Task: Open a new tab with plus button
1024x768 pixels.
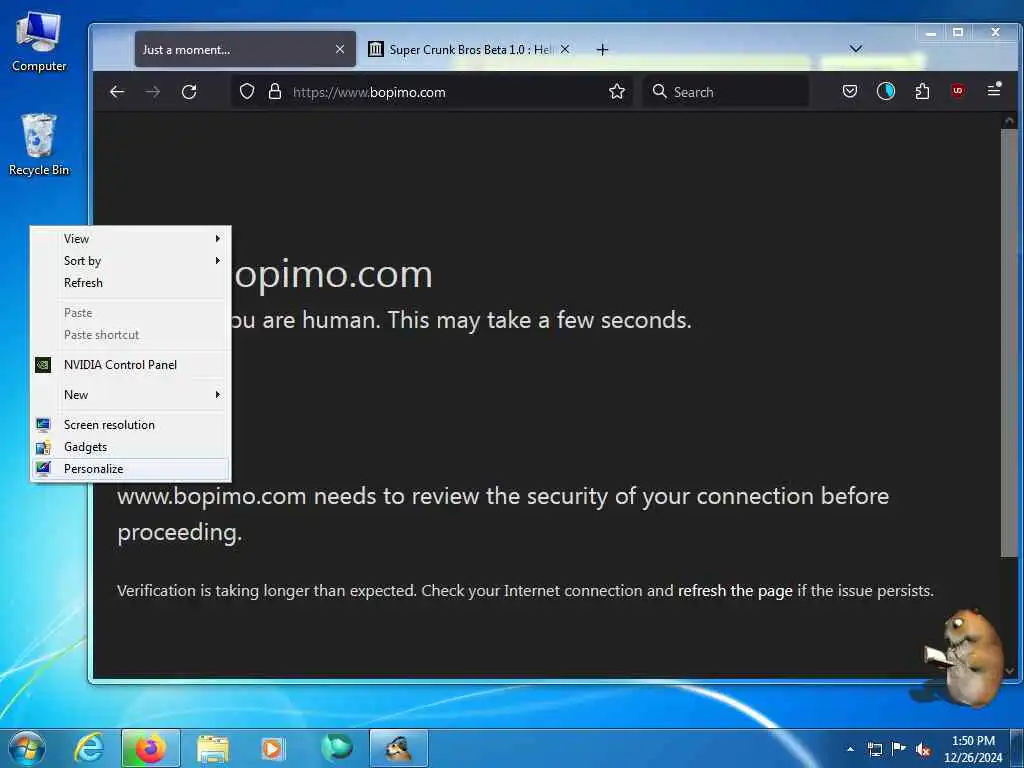Action: (x=602, y=50)
